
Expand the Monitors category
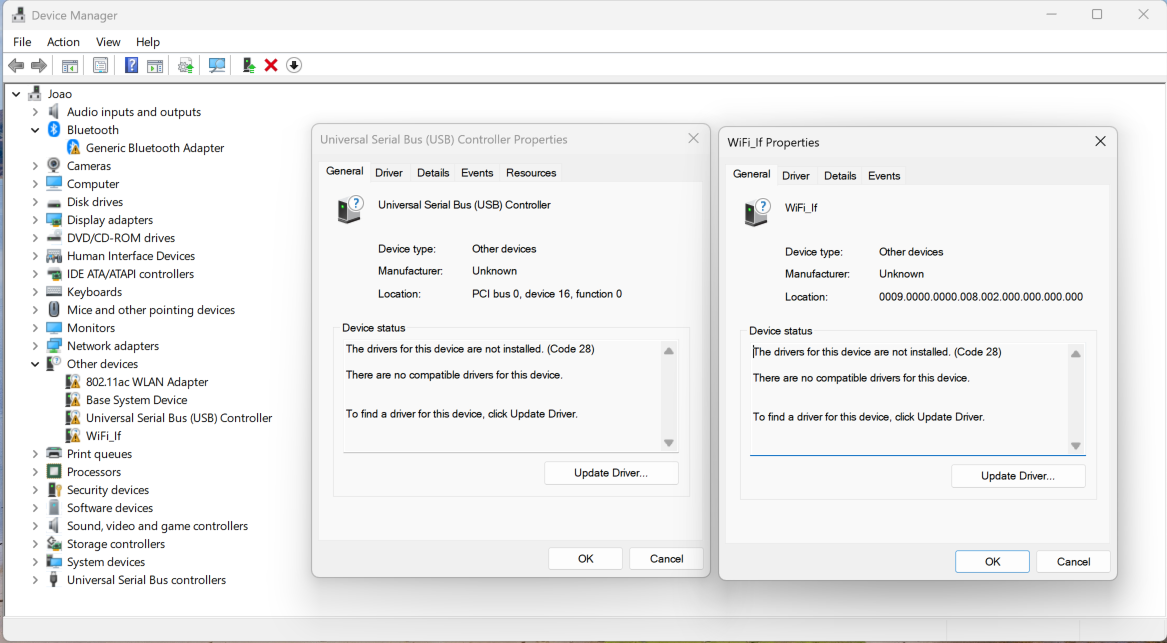coord(34,327)
